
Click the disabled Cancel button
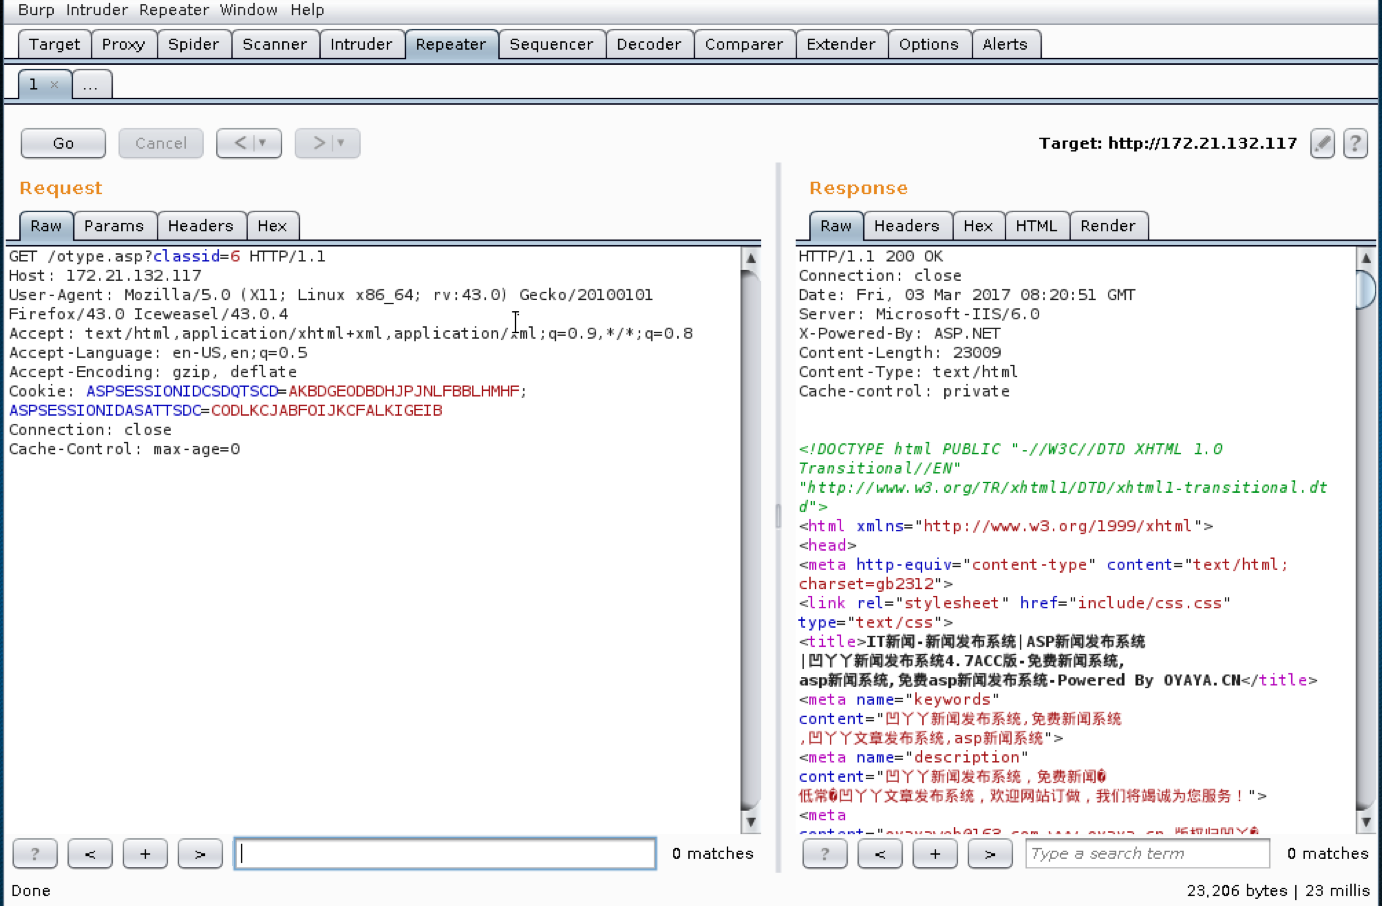[161, 143]
